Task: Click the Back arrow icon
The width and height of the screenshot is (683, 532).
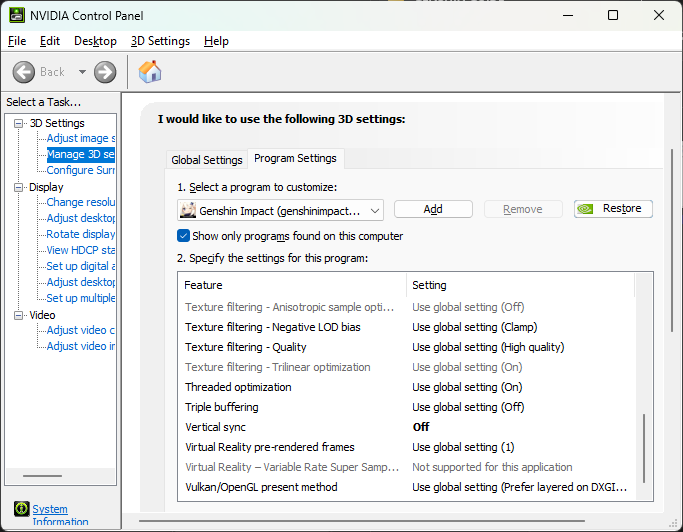Action: click(x=24, y=72)
